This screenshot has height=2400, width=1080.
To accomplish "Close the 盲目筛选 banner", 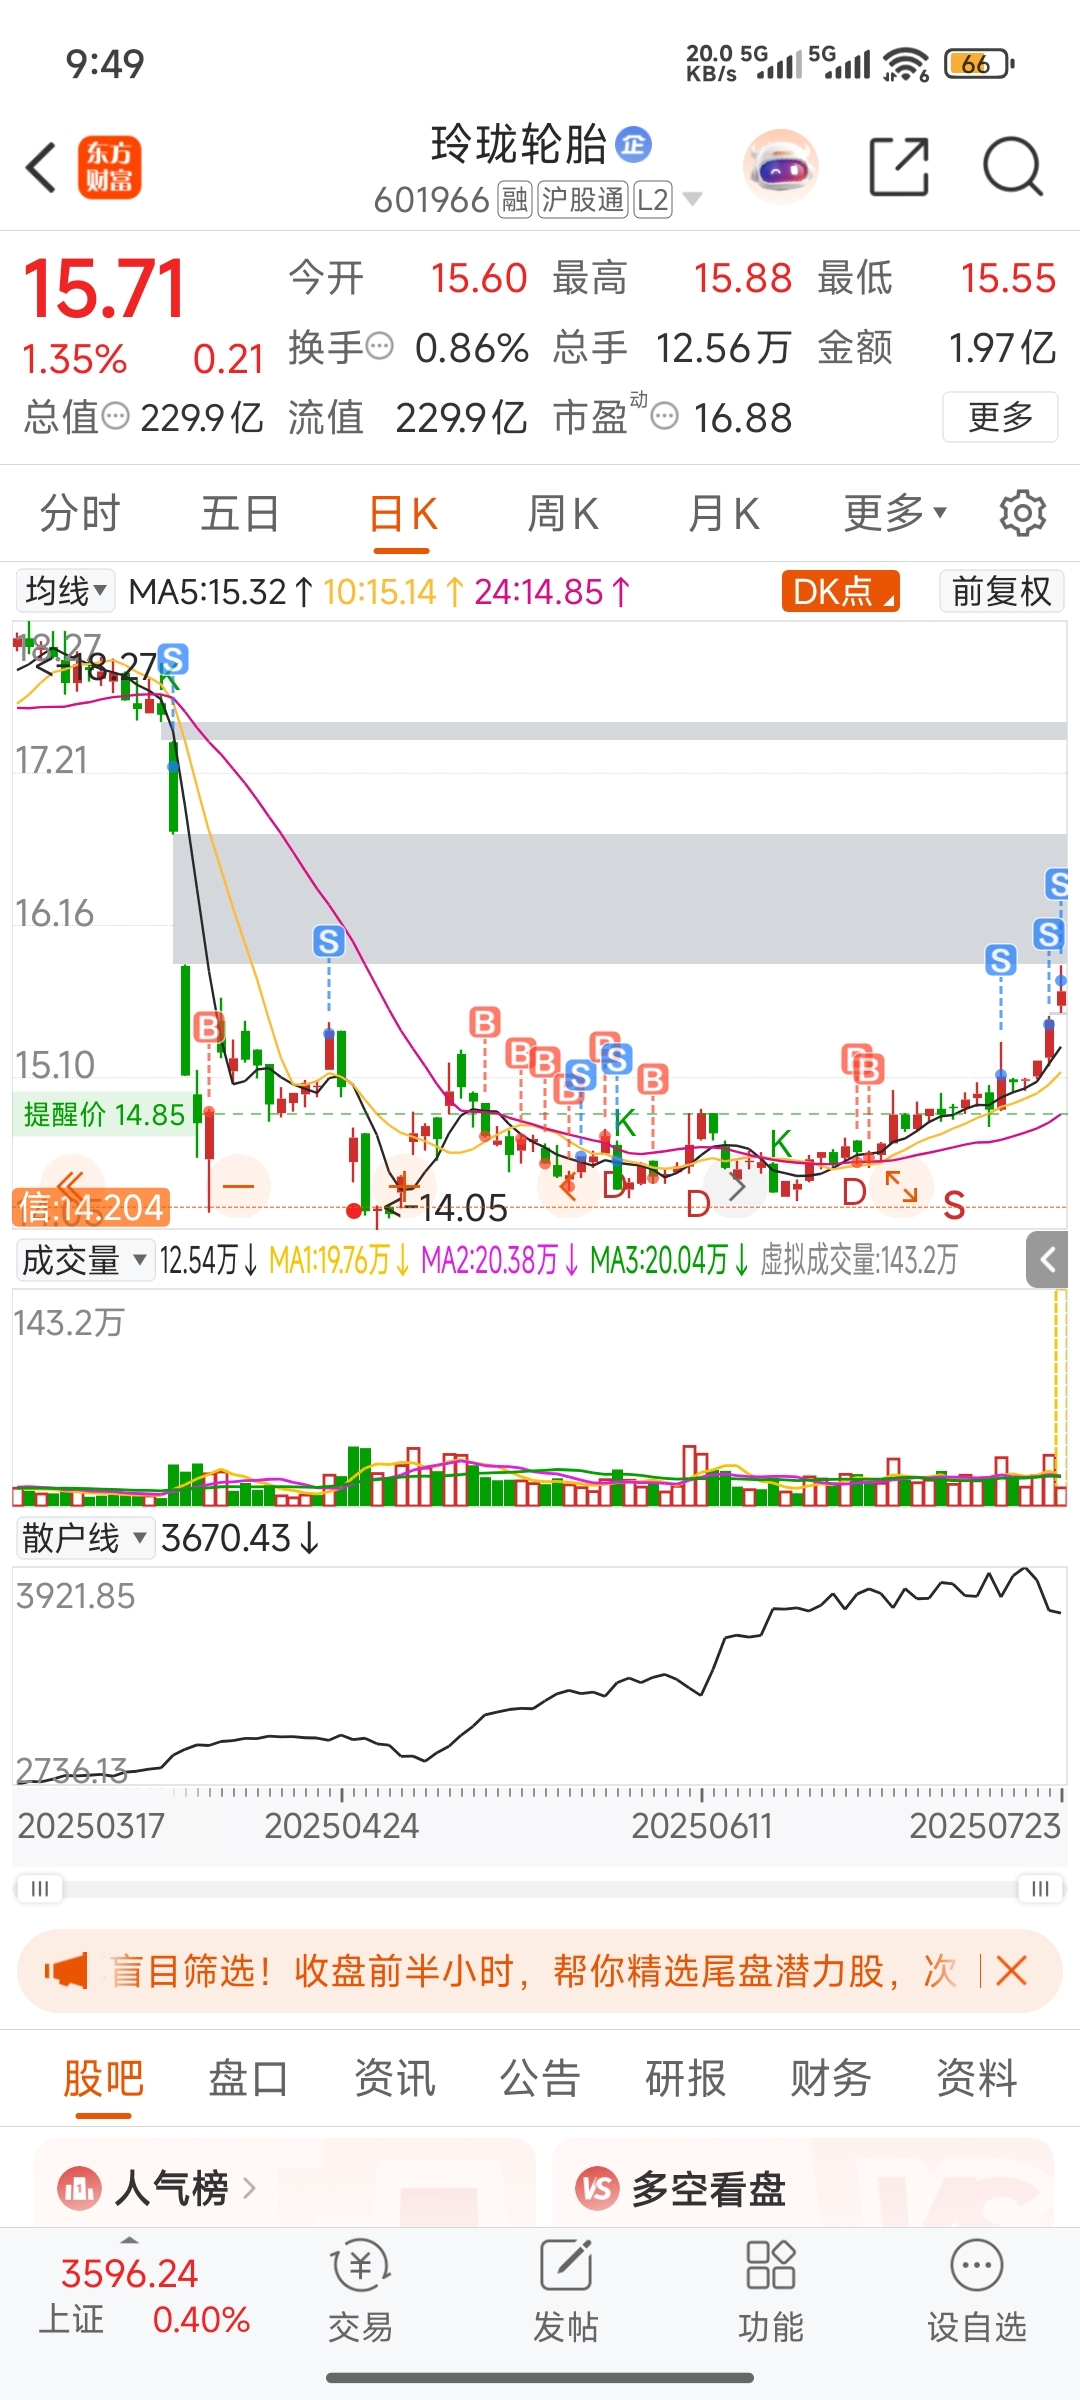I will pyautogui.click(x=1011, y=1971).
